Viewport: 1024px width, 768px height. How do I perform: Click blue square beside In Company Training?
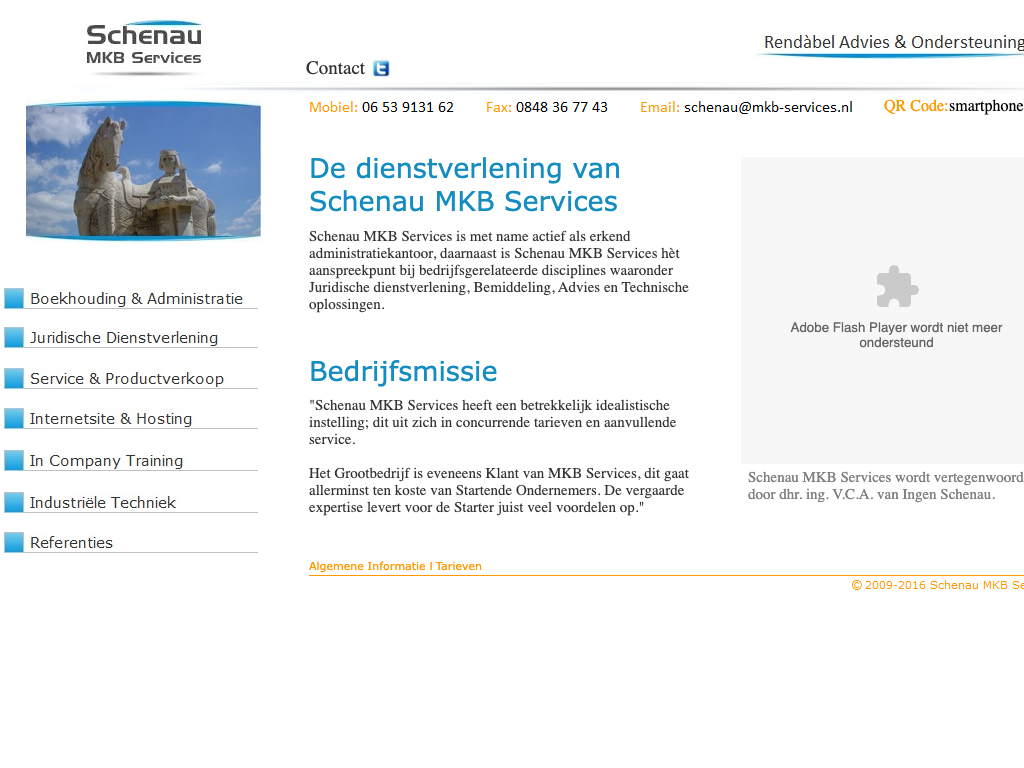[x=14, y=460]
